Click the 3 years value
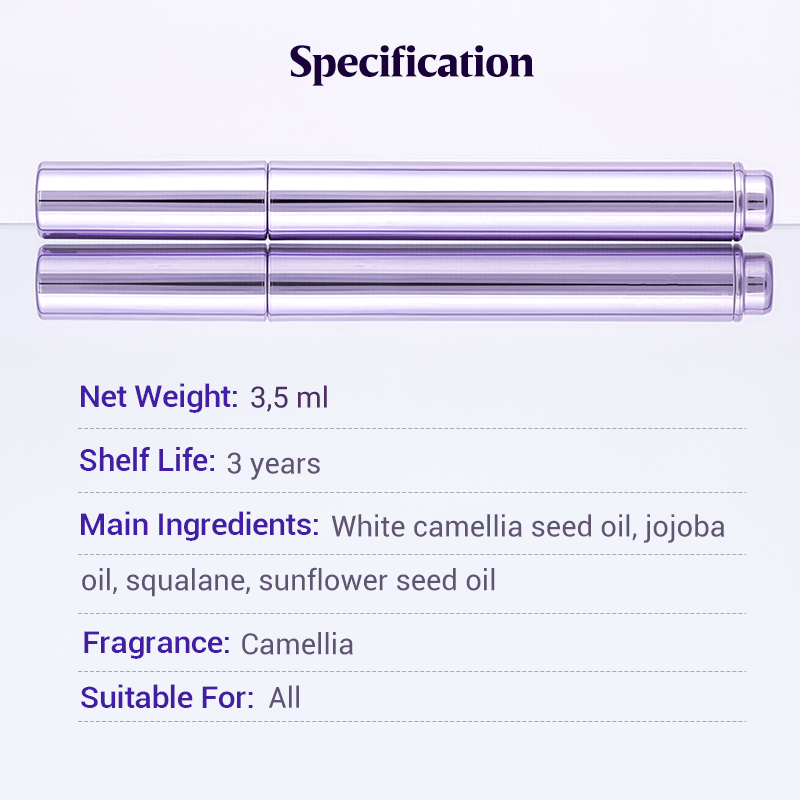 coord(274,464)
